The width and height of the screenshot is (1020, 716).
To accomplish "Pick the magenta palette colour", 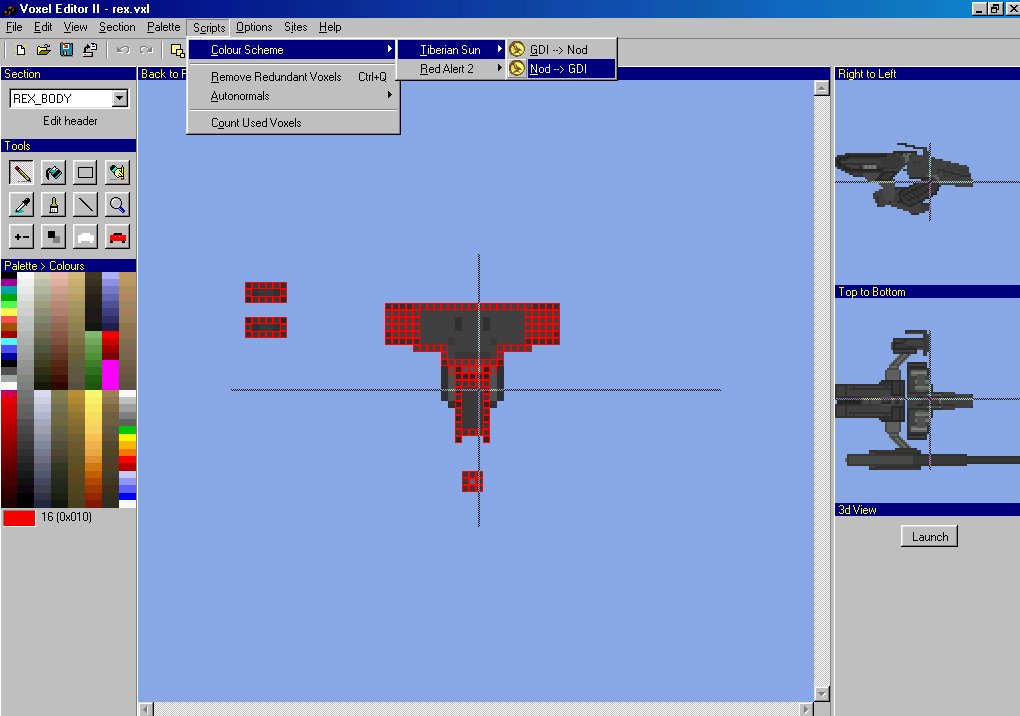I will pyautogui.click(x=110, y=375).
